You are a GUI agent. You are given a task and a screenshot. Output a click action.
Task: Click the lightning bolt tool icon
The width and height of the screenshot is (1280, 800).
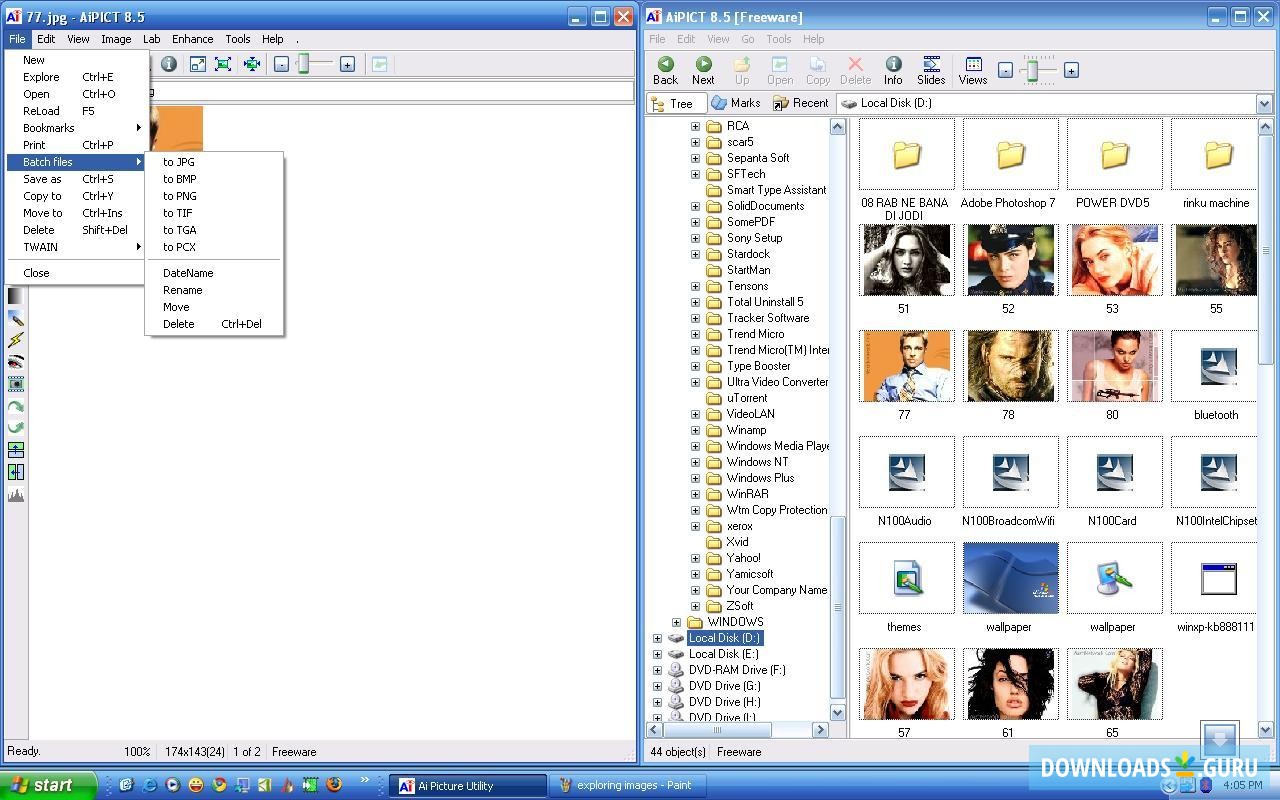[x=16, y=340]
